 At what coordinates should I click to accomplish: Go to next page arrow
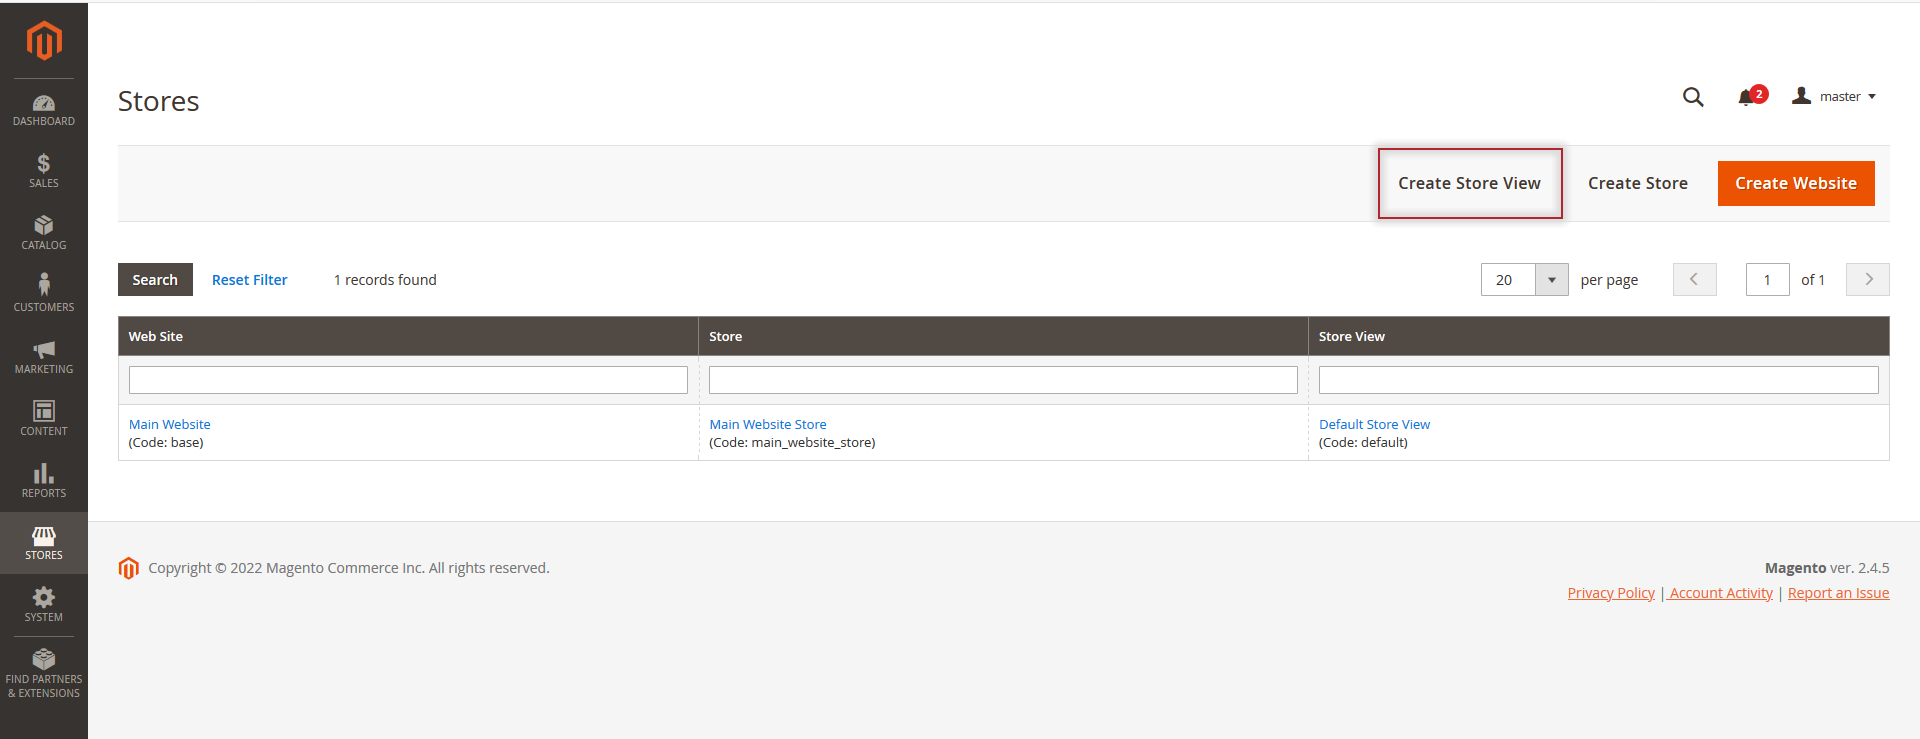pos(1868,280)
